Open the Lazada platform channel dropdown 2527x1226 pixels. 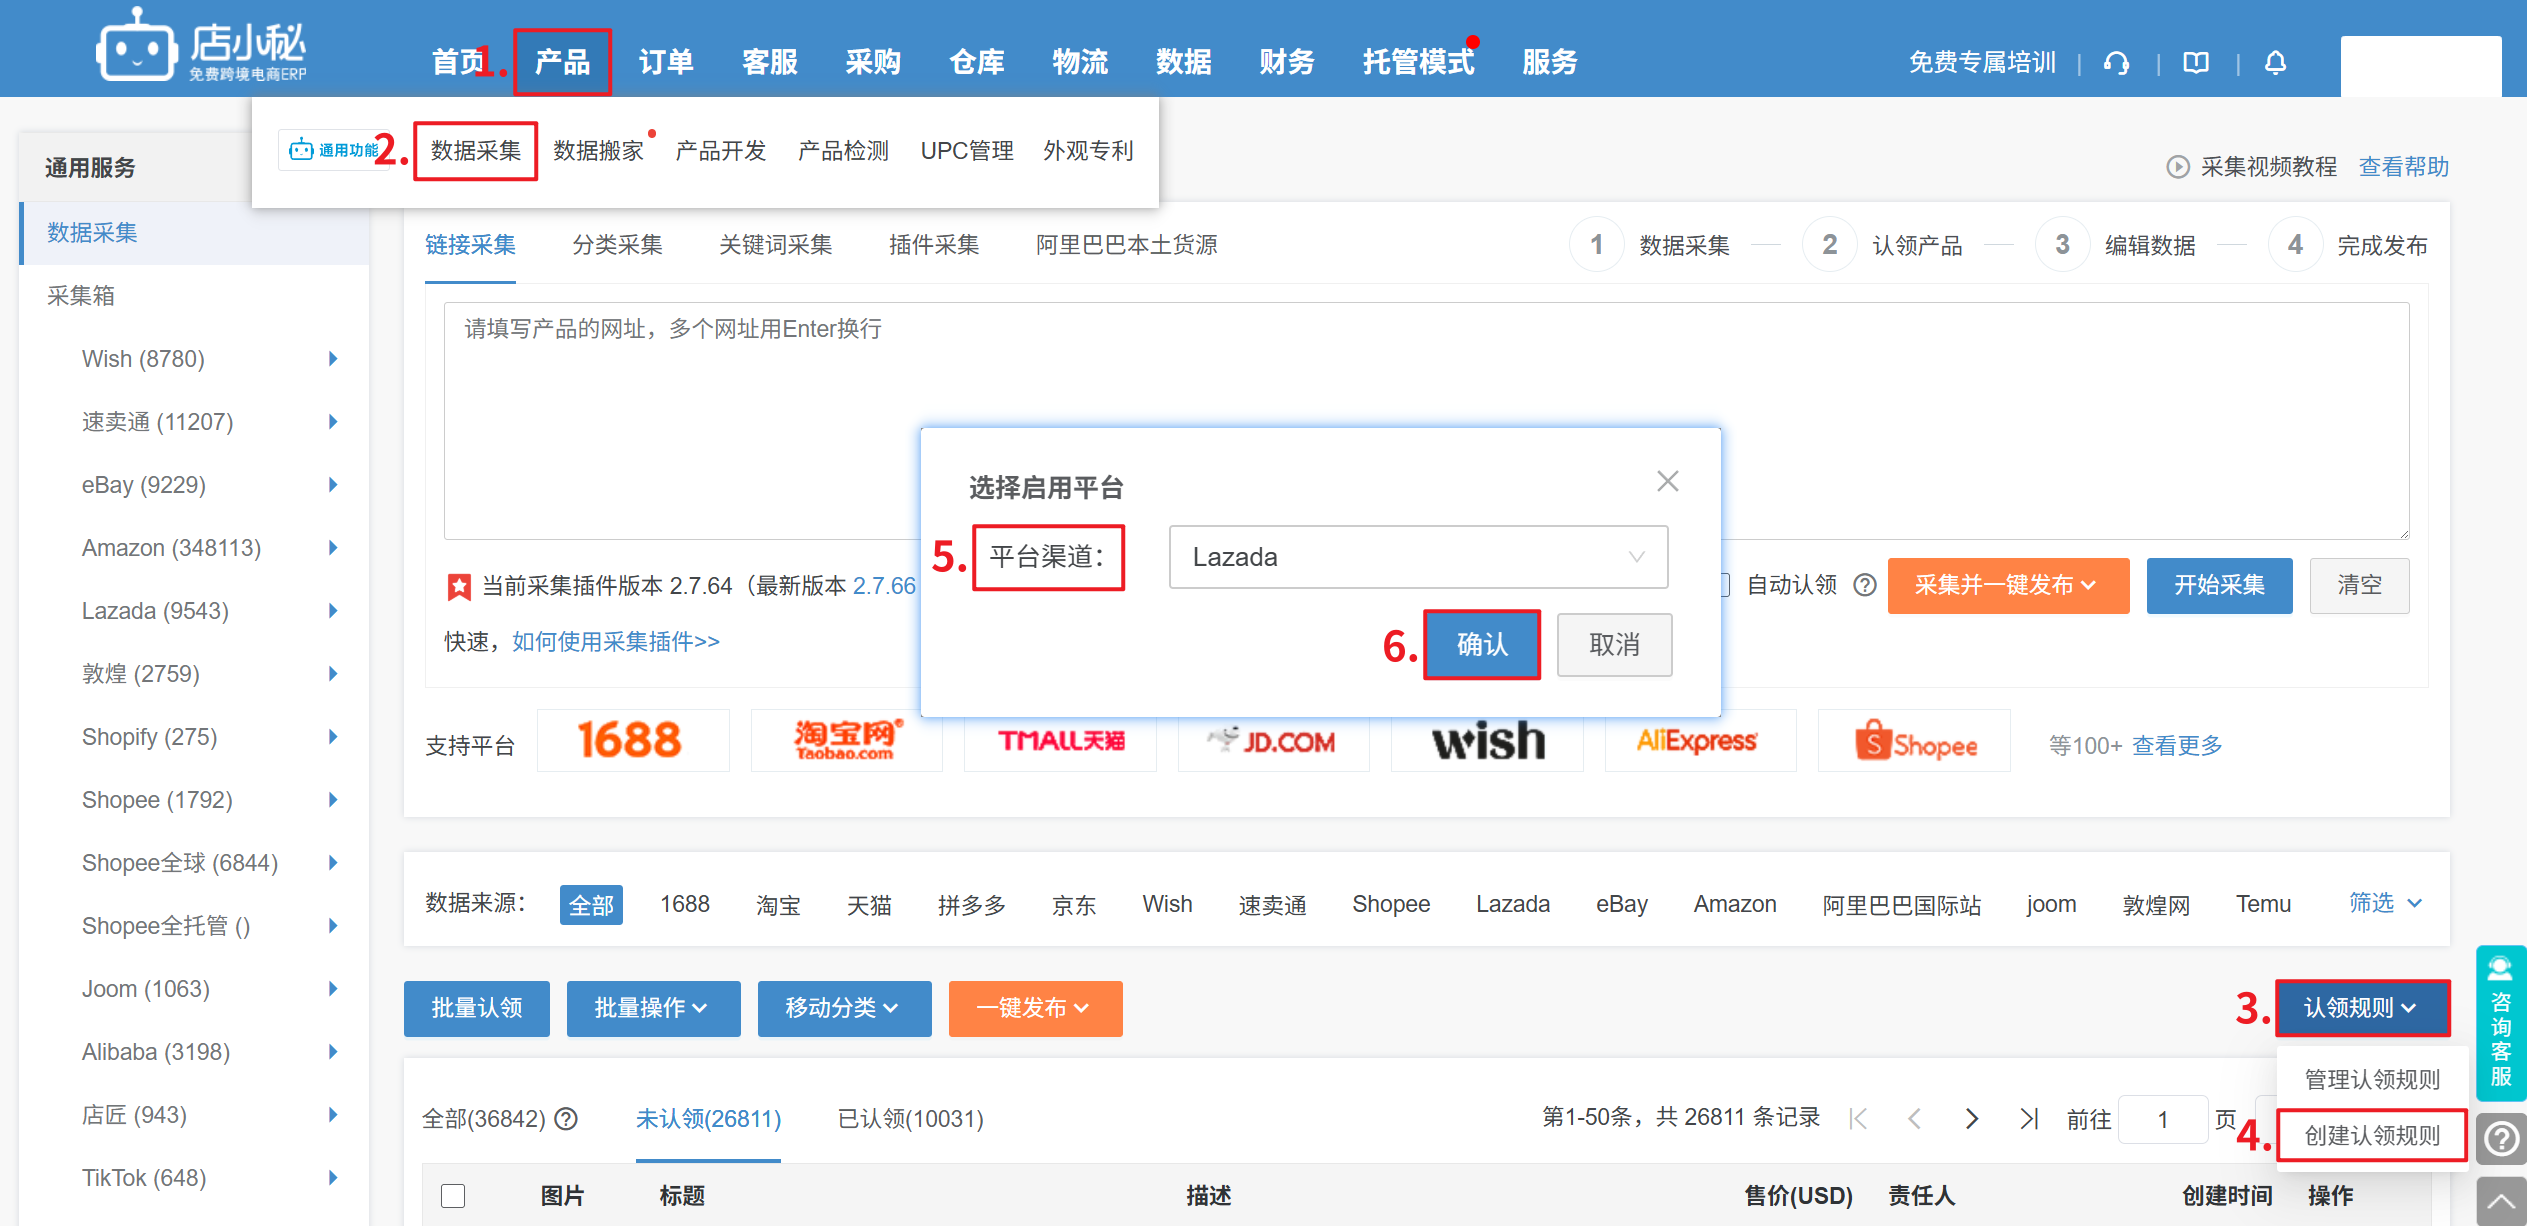point(1417,557)
